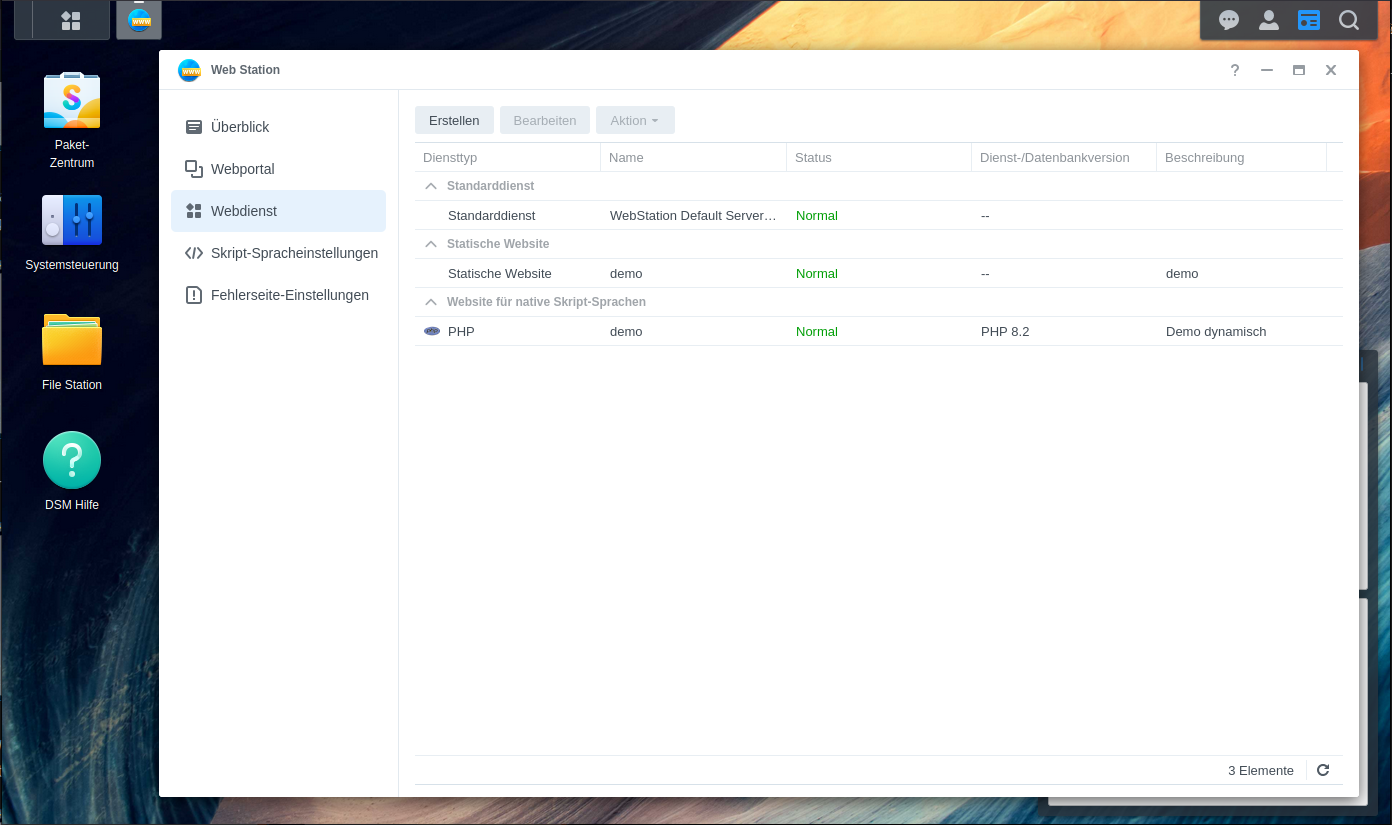Screen dimensions: 1392x825
Task: Launch File Station desktop icon
Action: (x=72, y=340)
